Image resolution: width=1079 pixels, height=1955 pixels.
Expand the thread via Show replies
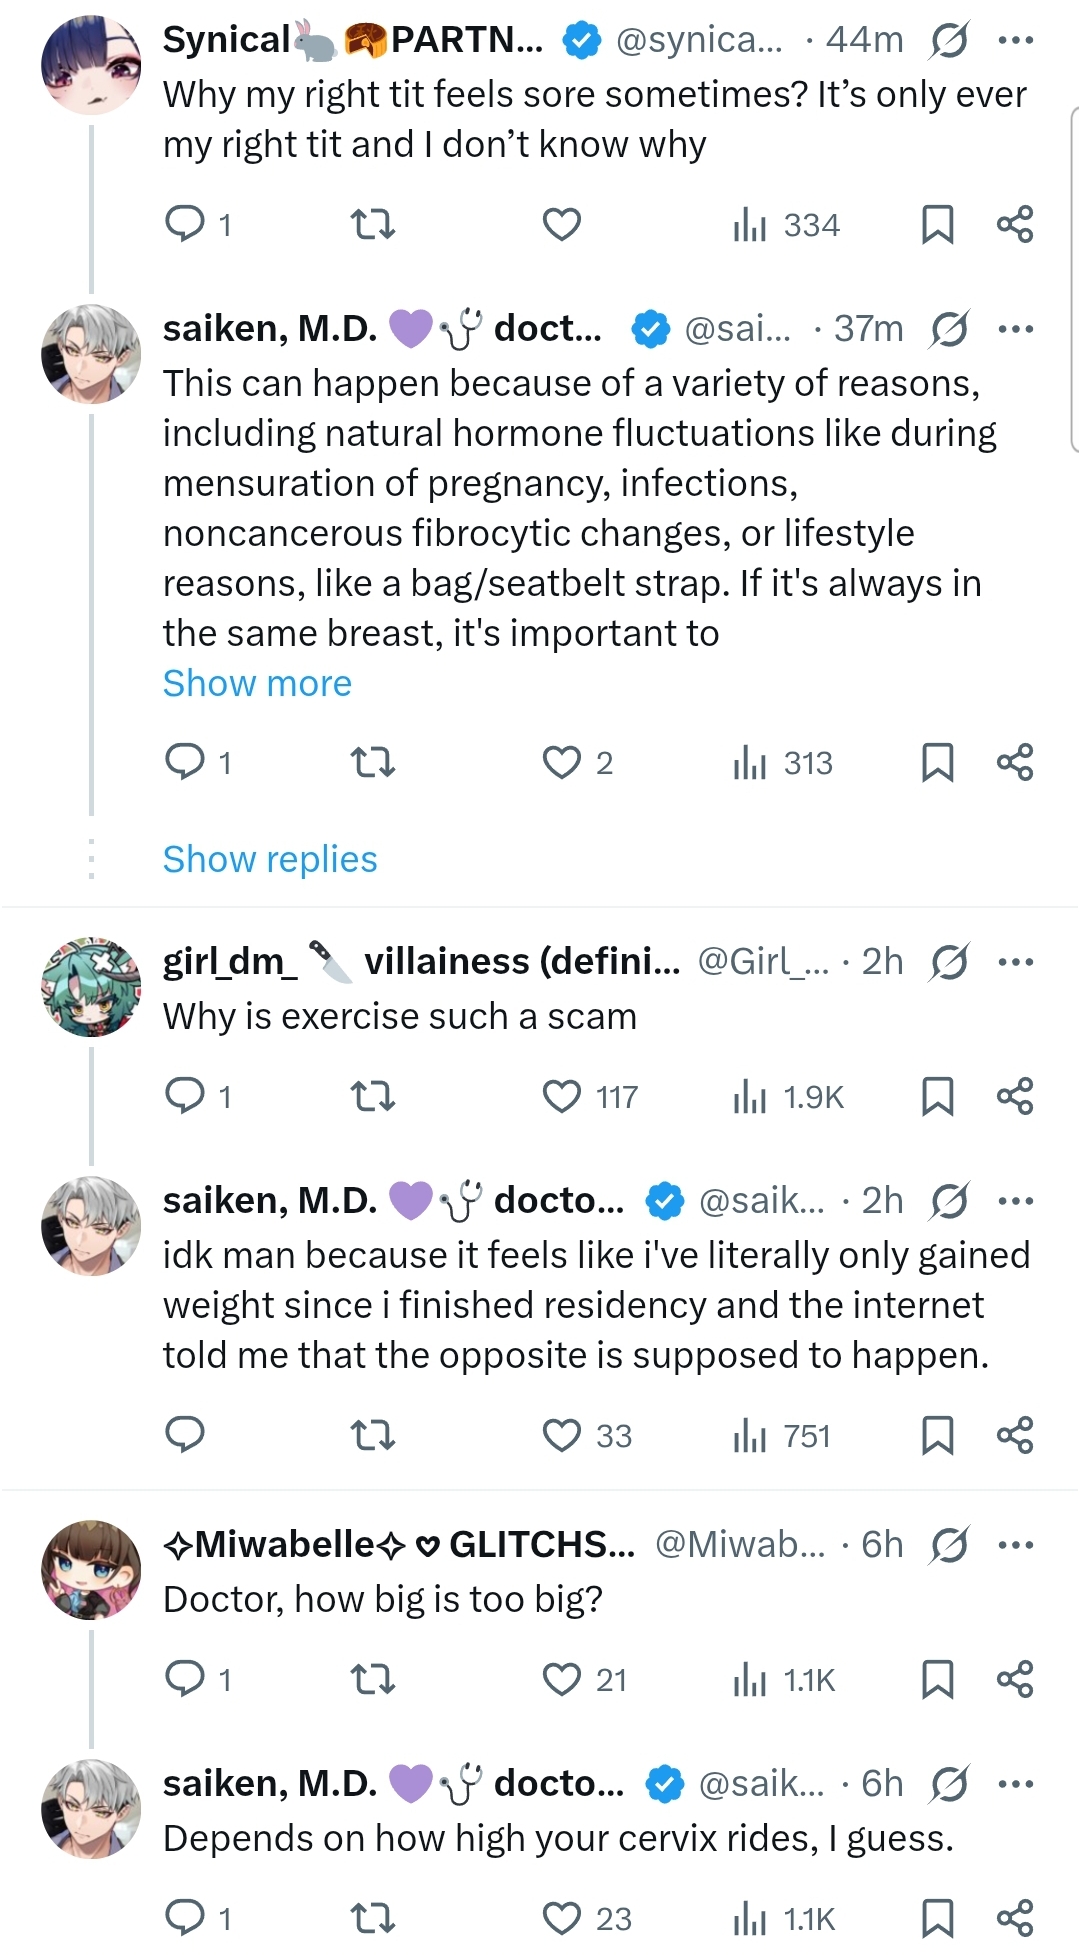click(270, 860)
